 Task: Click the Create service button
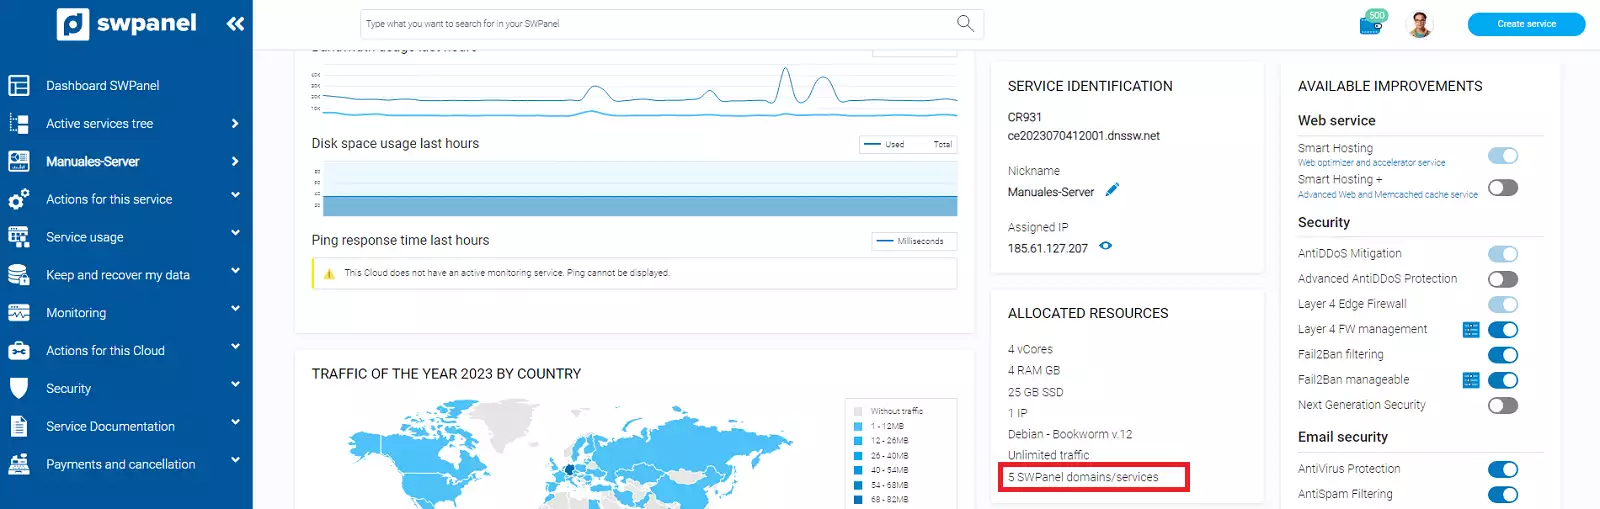pos(1526,24)
